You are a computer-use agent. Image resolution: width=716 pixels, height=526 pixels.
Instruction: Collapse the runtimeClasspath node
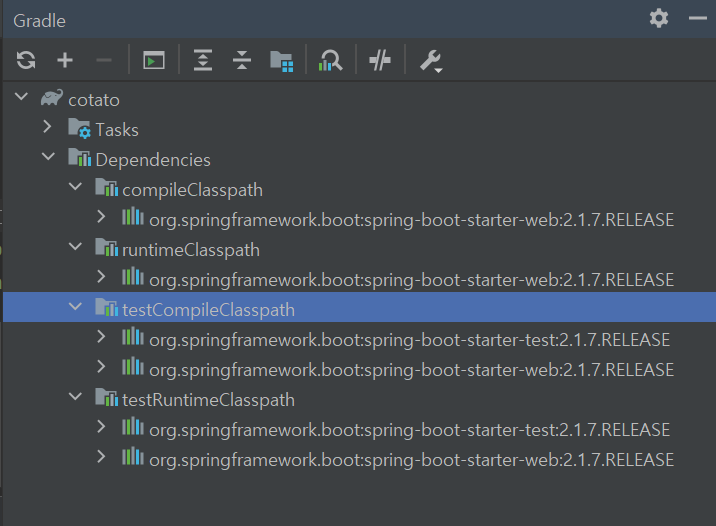75,247
